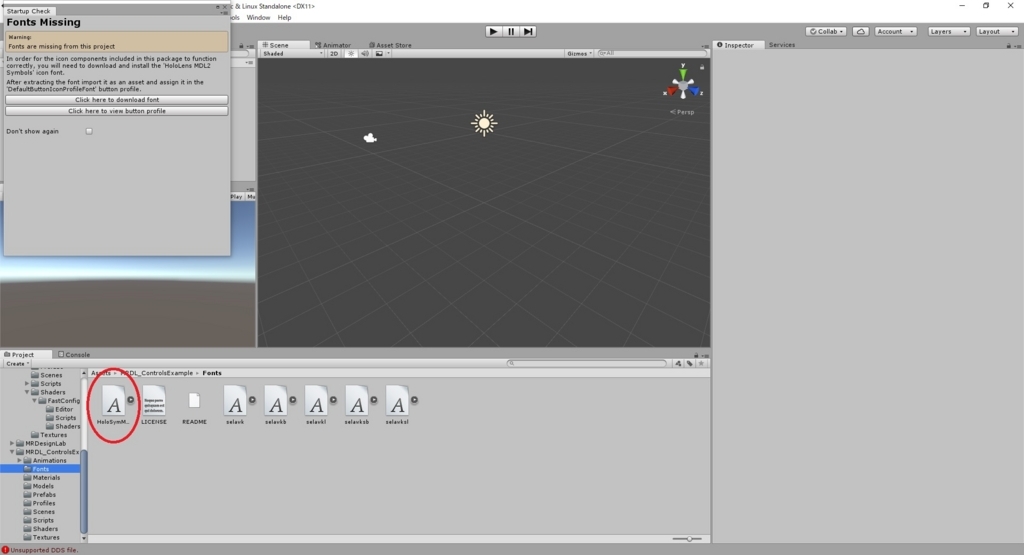Select the selavksl font asset

(397, 405)
